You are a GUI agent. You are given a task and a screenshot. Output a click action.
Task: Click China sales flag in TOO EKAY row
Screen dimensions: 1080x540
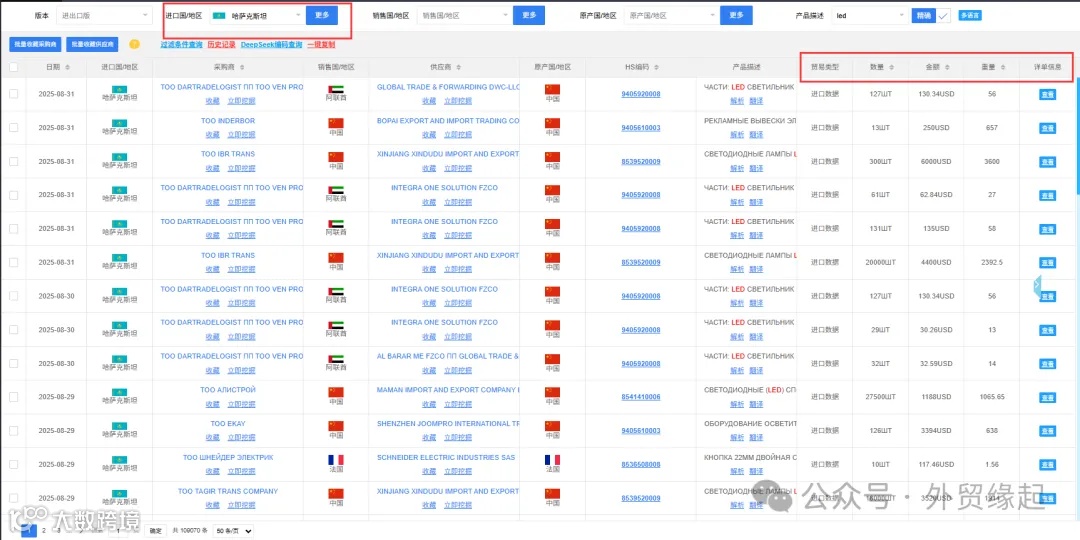point(336,426)
